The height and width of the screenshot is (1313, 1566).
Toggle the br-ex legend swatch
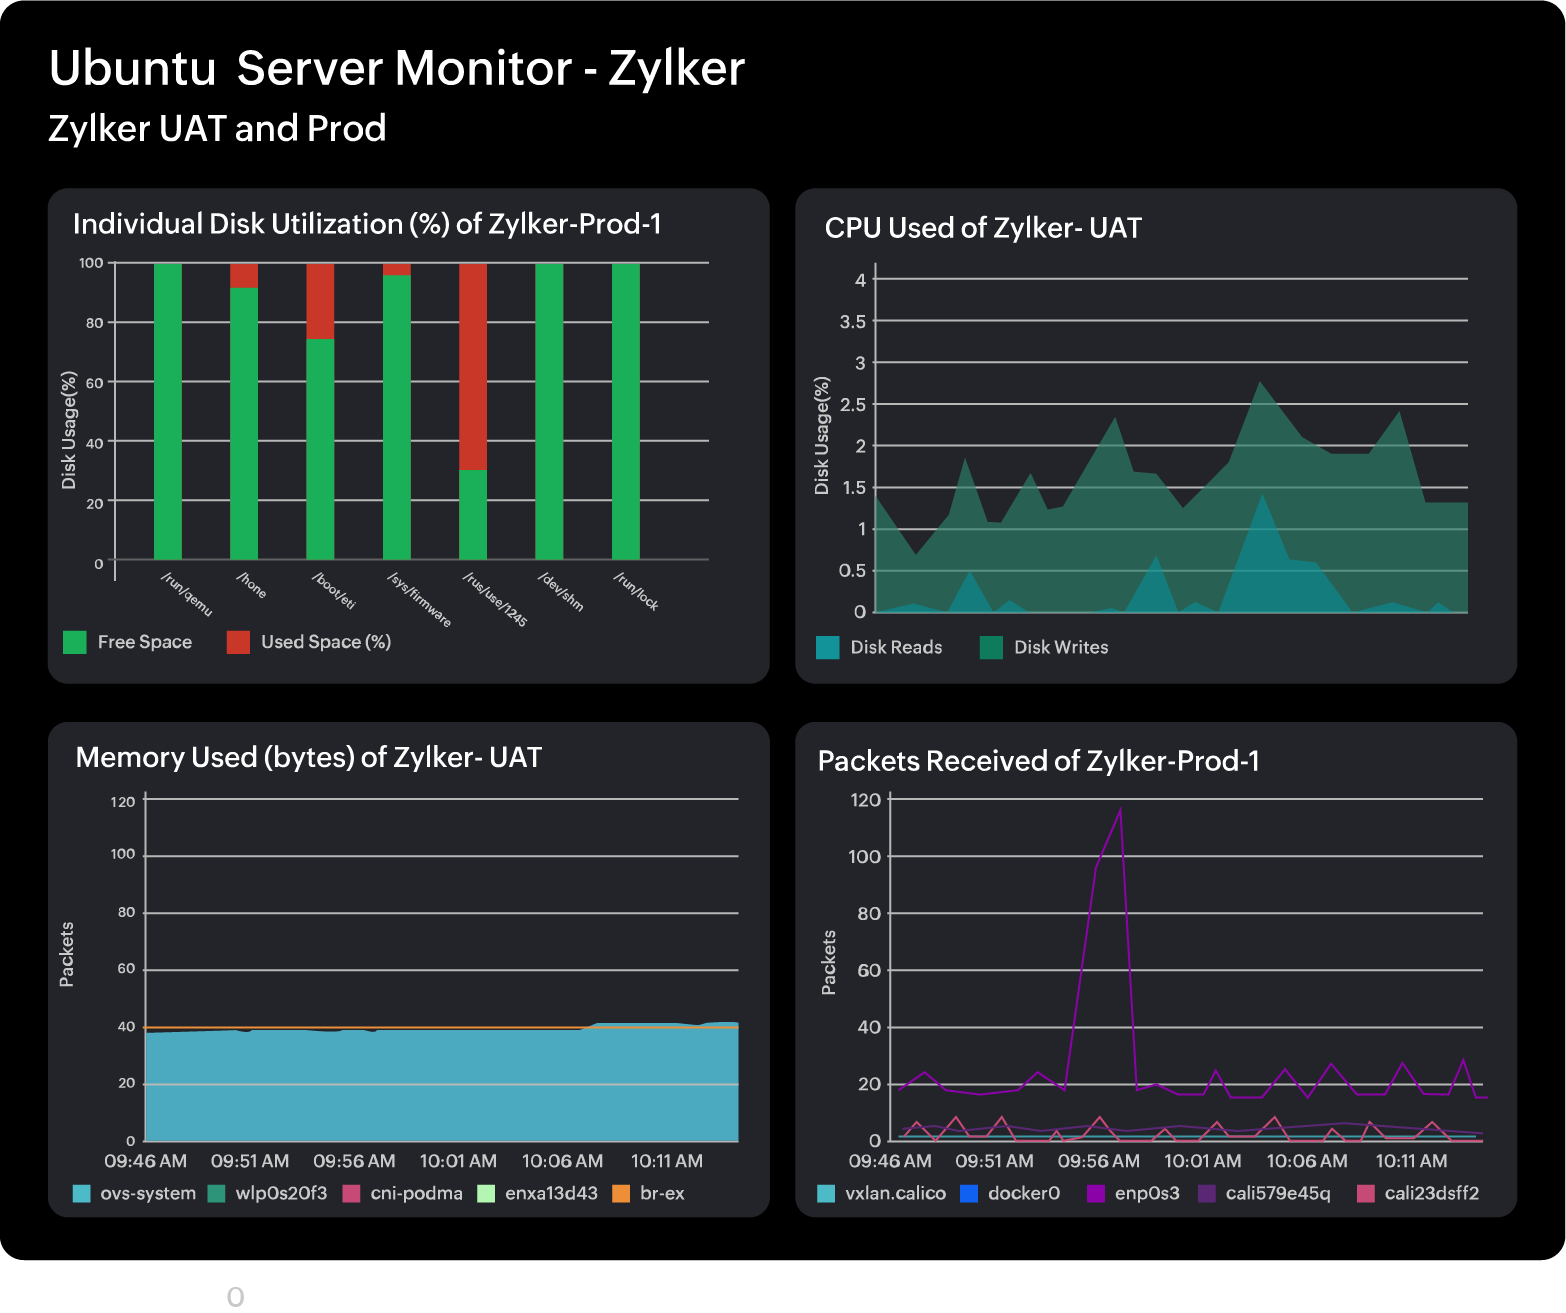[621, 1193]
